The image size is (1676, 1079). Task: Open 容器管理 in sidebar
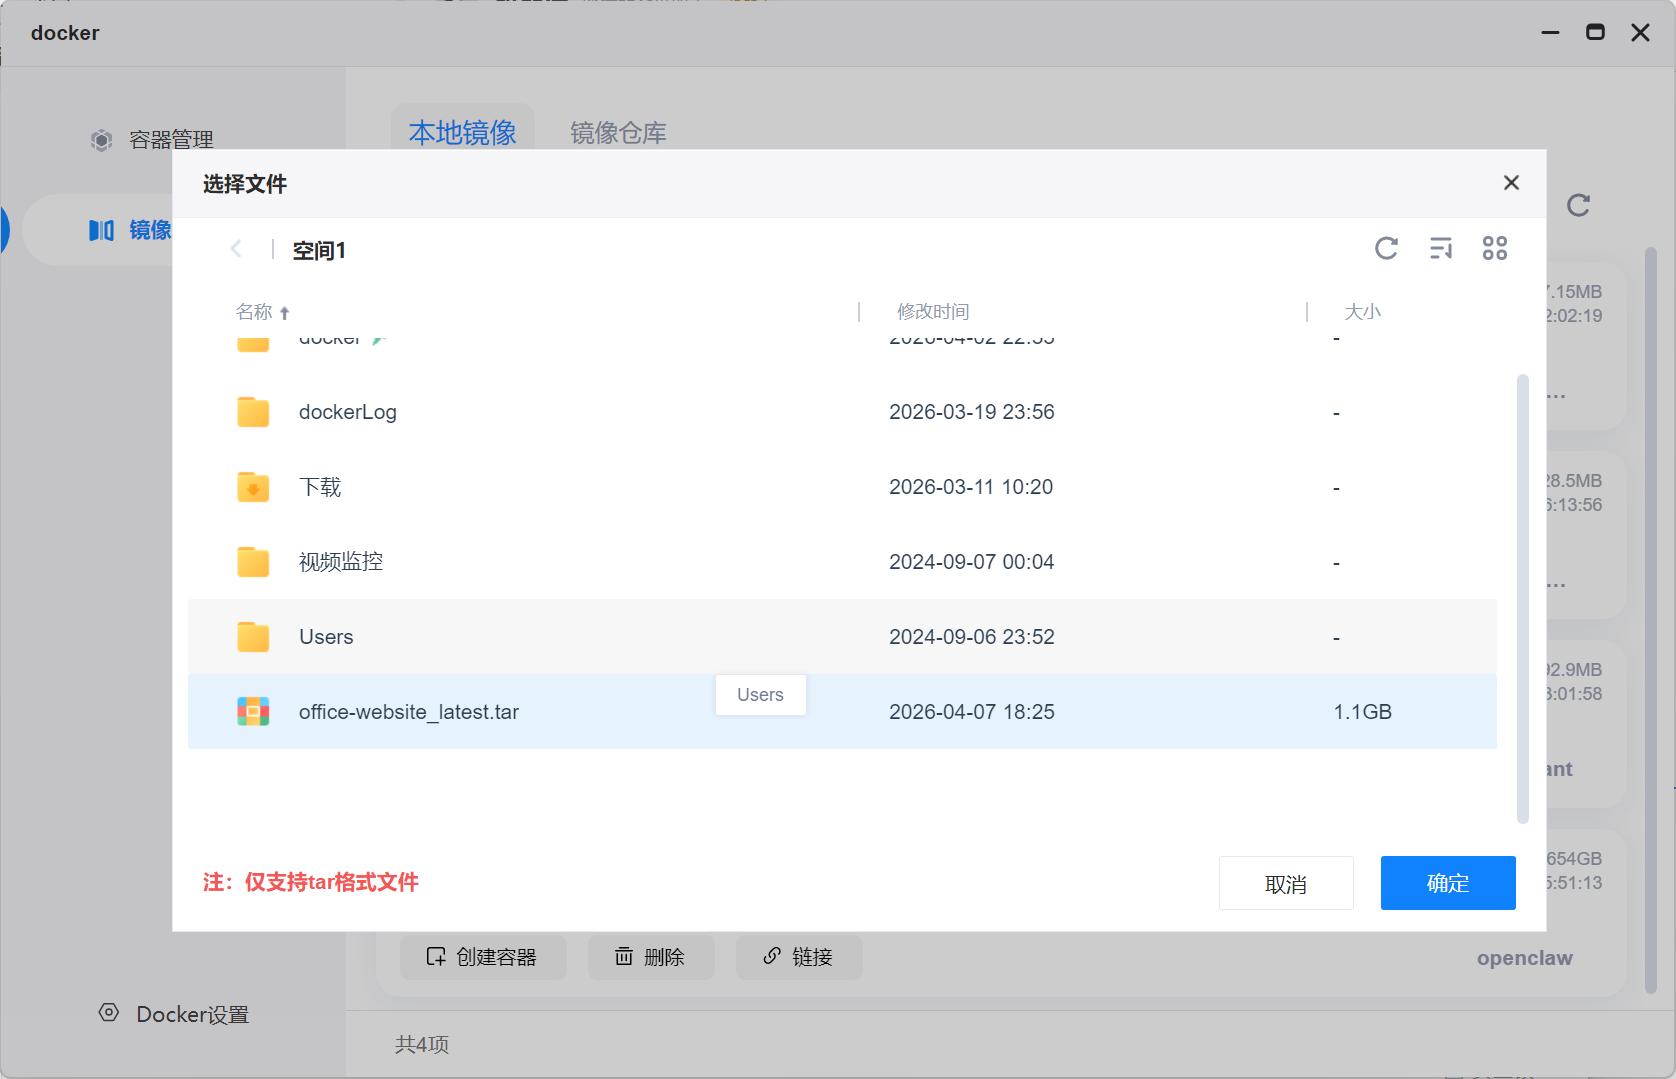pos(171,140)
